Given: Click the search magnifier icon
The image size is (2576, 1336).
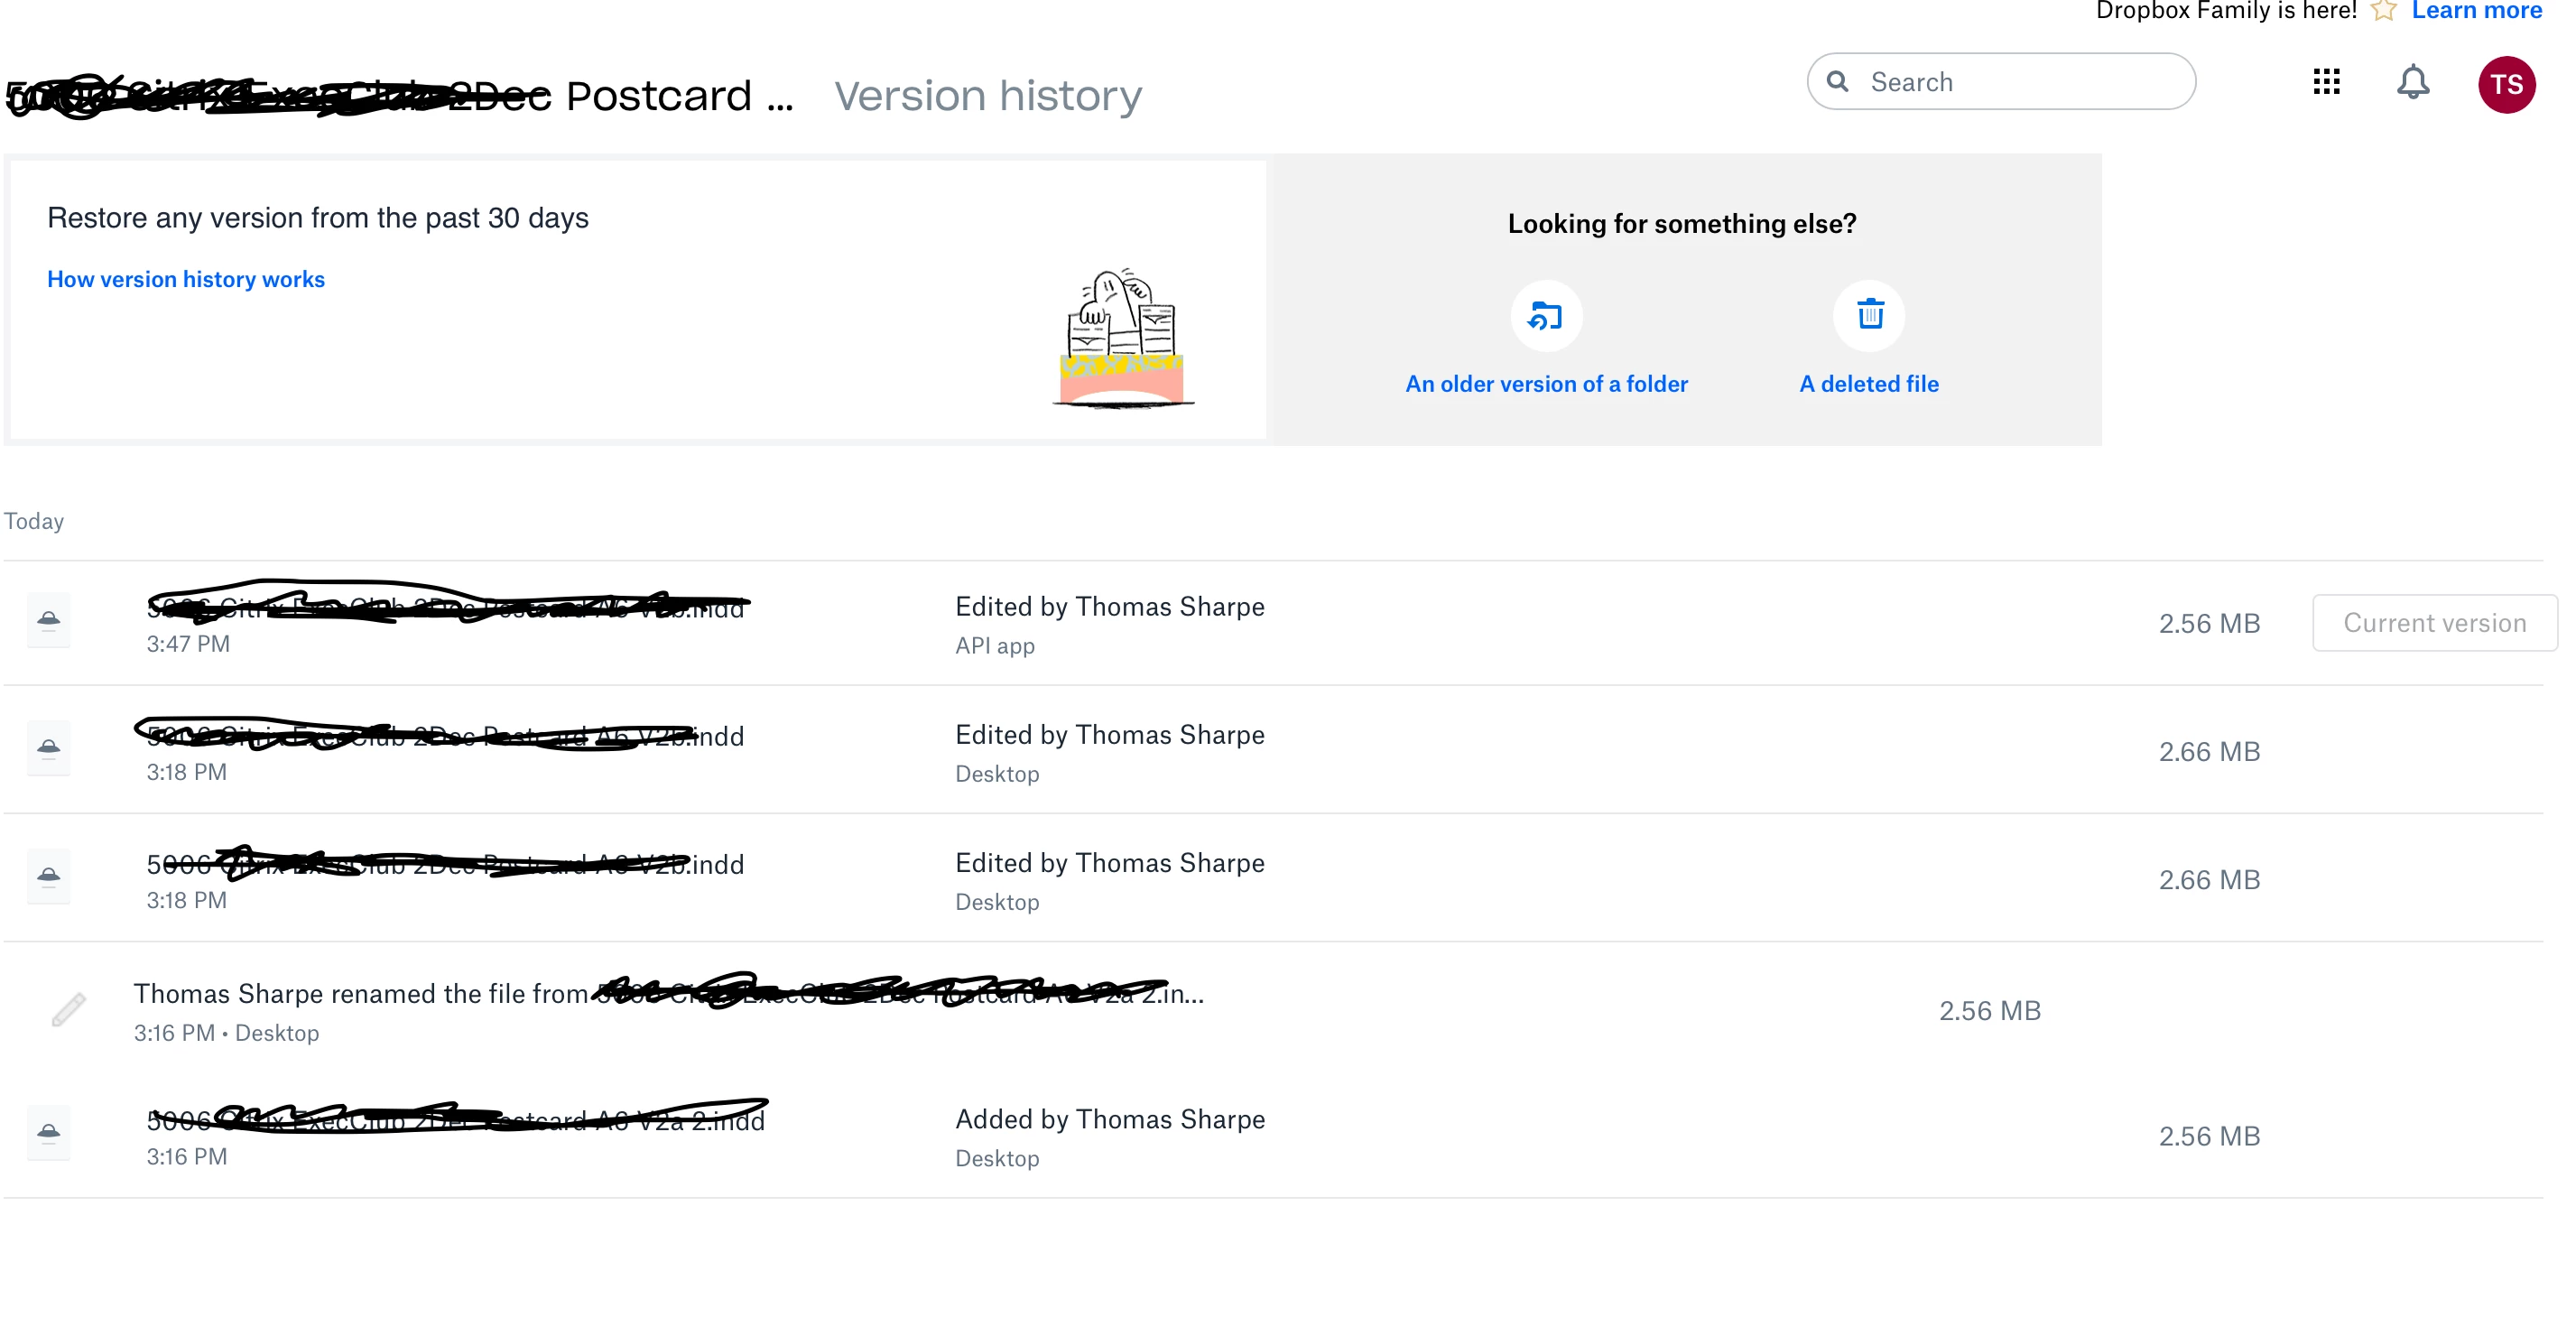Looking at the screenshot, I should [1837, 82].
